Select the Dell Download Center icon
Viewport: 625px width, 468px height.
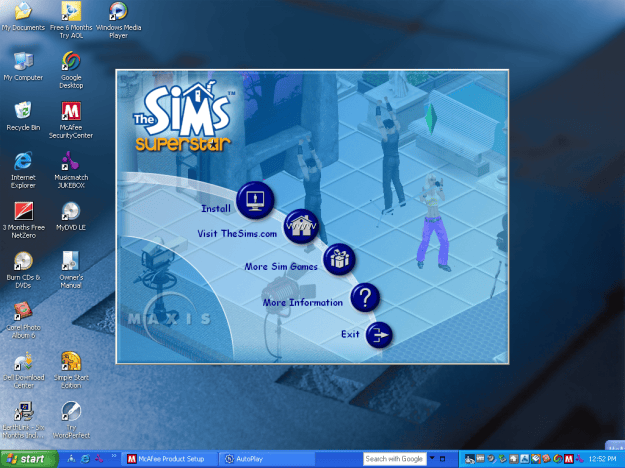pos(23,370)
